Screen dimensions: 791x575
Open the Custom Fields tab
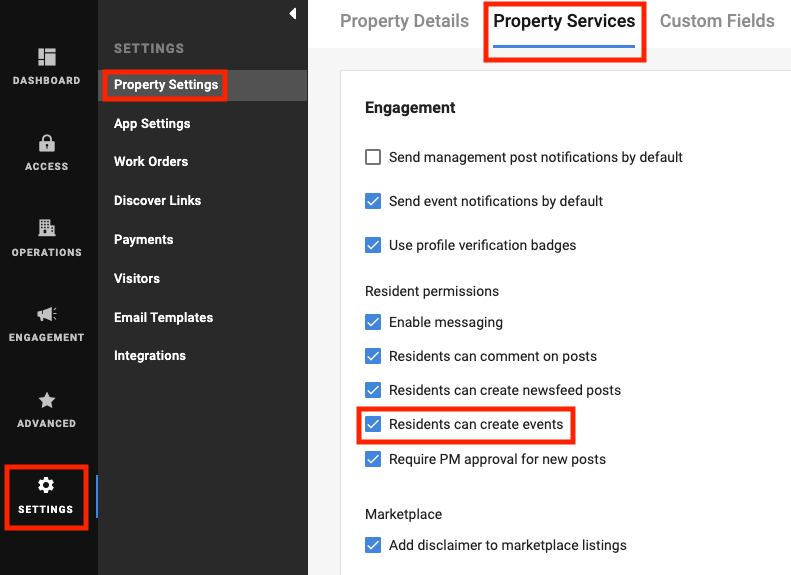click(x=716, y=21)
